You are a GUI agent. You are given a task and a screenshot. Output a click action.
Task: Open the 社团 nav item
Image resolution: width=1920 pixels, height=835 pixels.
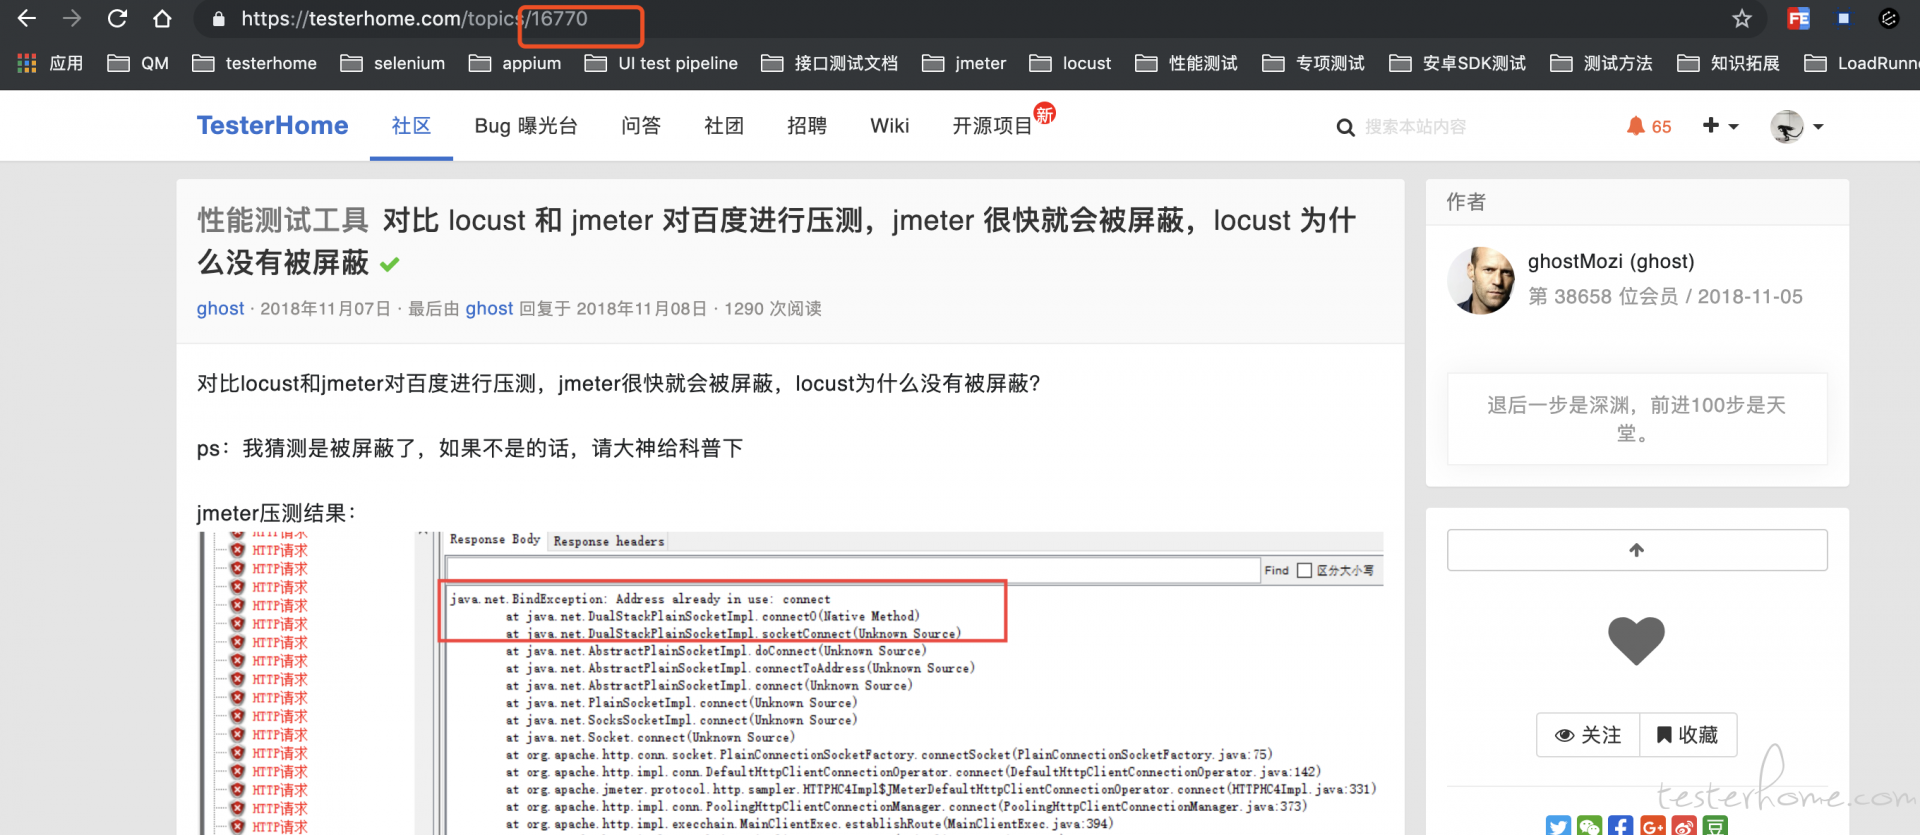[724, 126]
